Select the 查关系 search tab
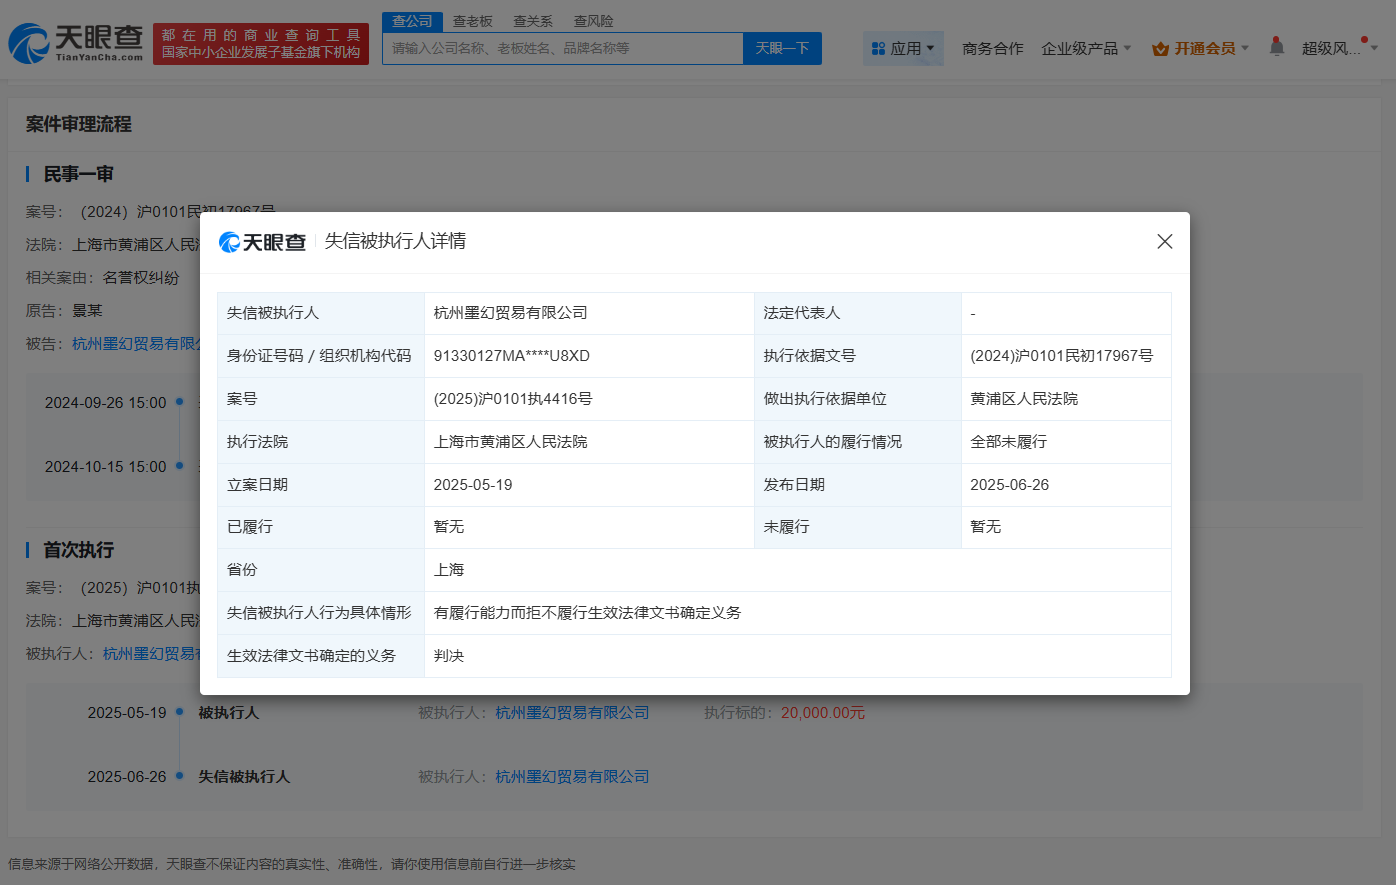 532,21
